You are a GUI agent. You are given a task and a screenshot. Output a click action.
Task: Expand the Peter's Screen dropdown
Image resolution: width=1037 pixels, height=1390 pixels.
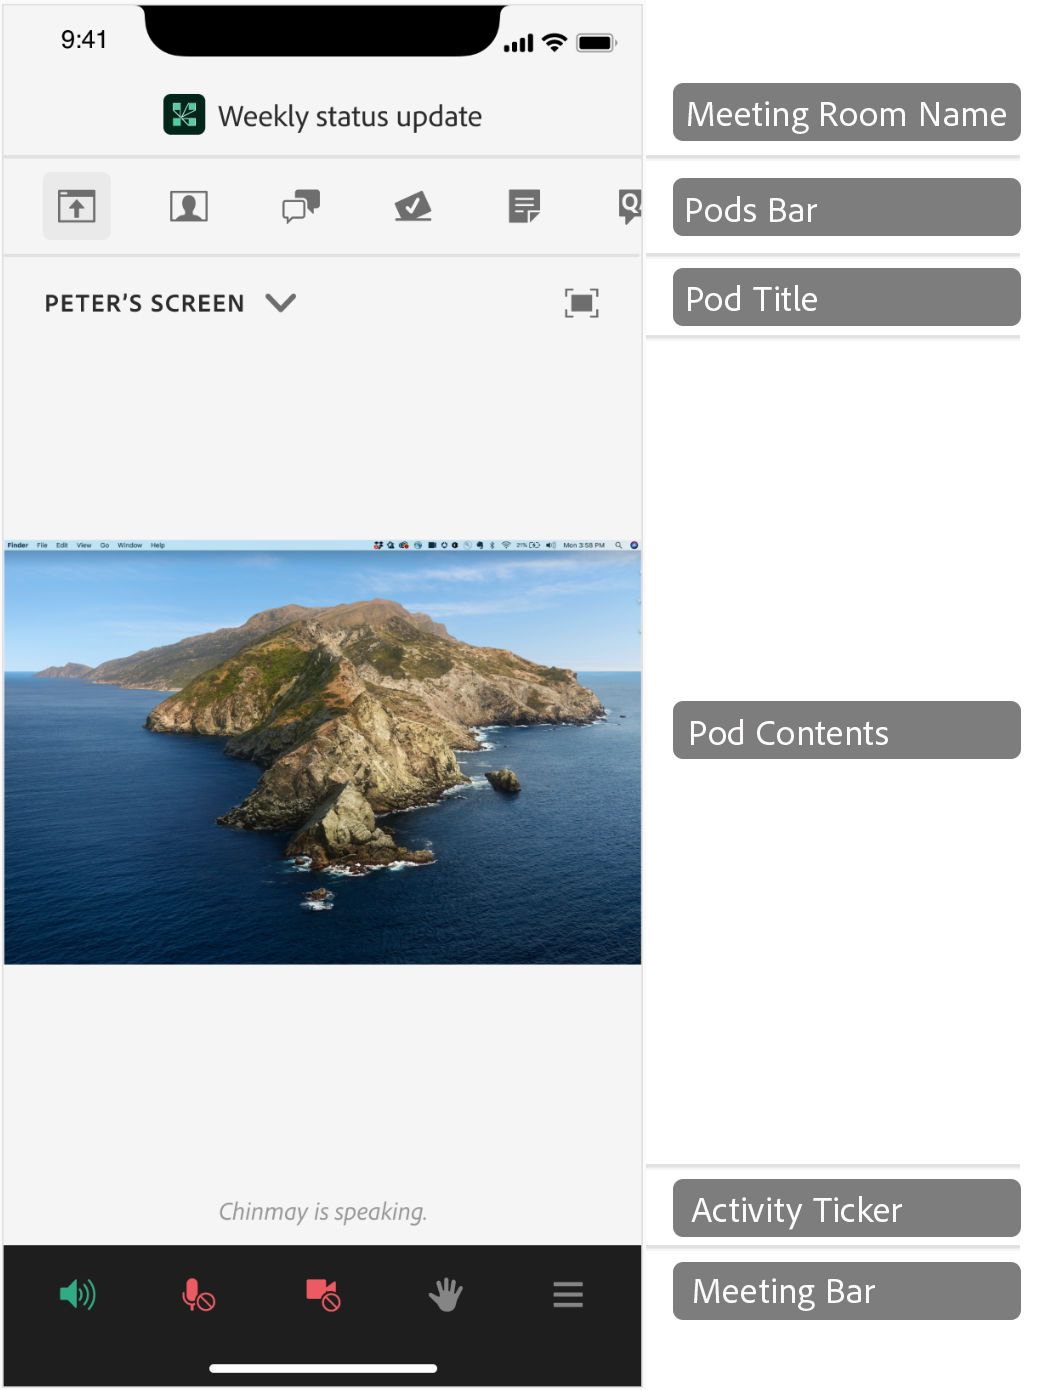pos(281,303)
